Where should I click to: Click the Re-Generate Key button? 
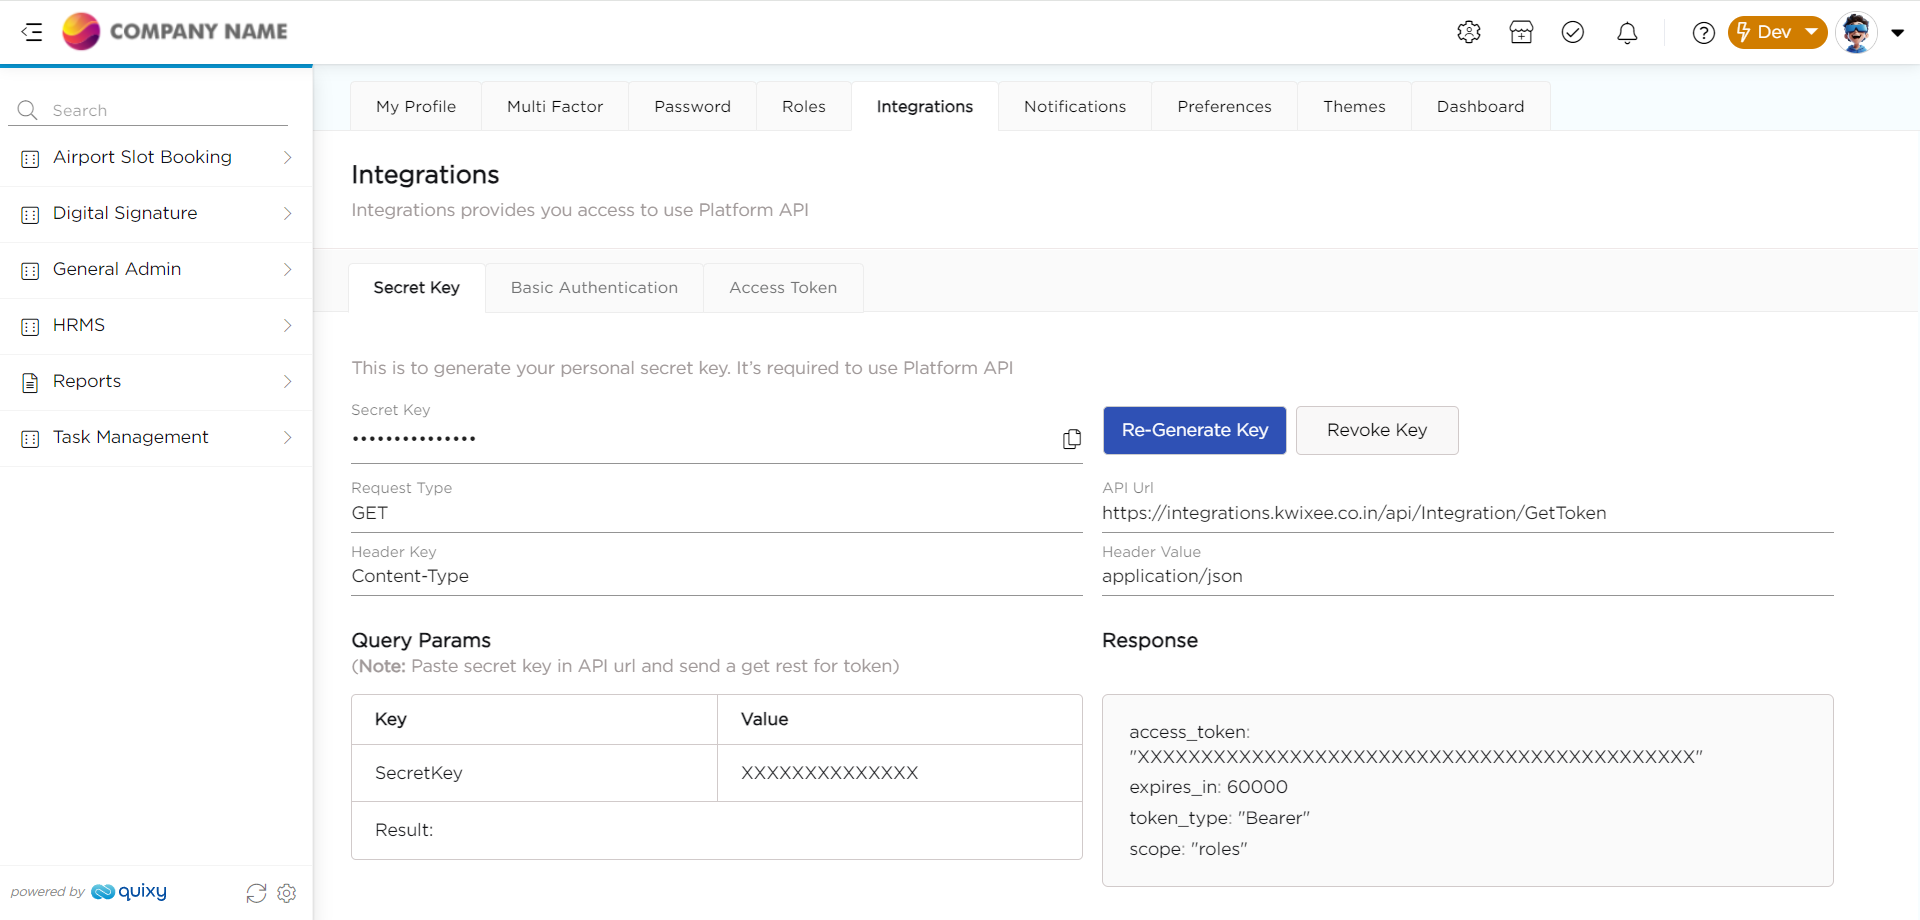(x=1194, y=430)
